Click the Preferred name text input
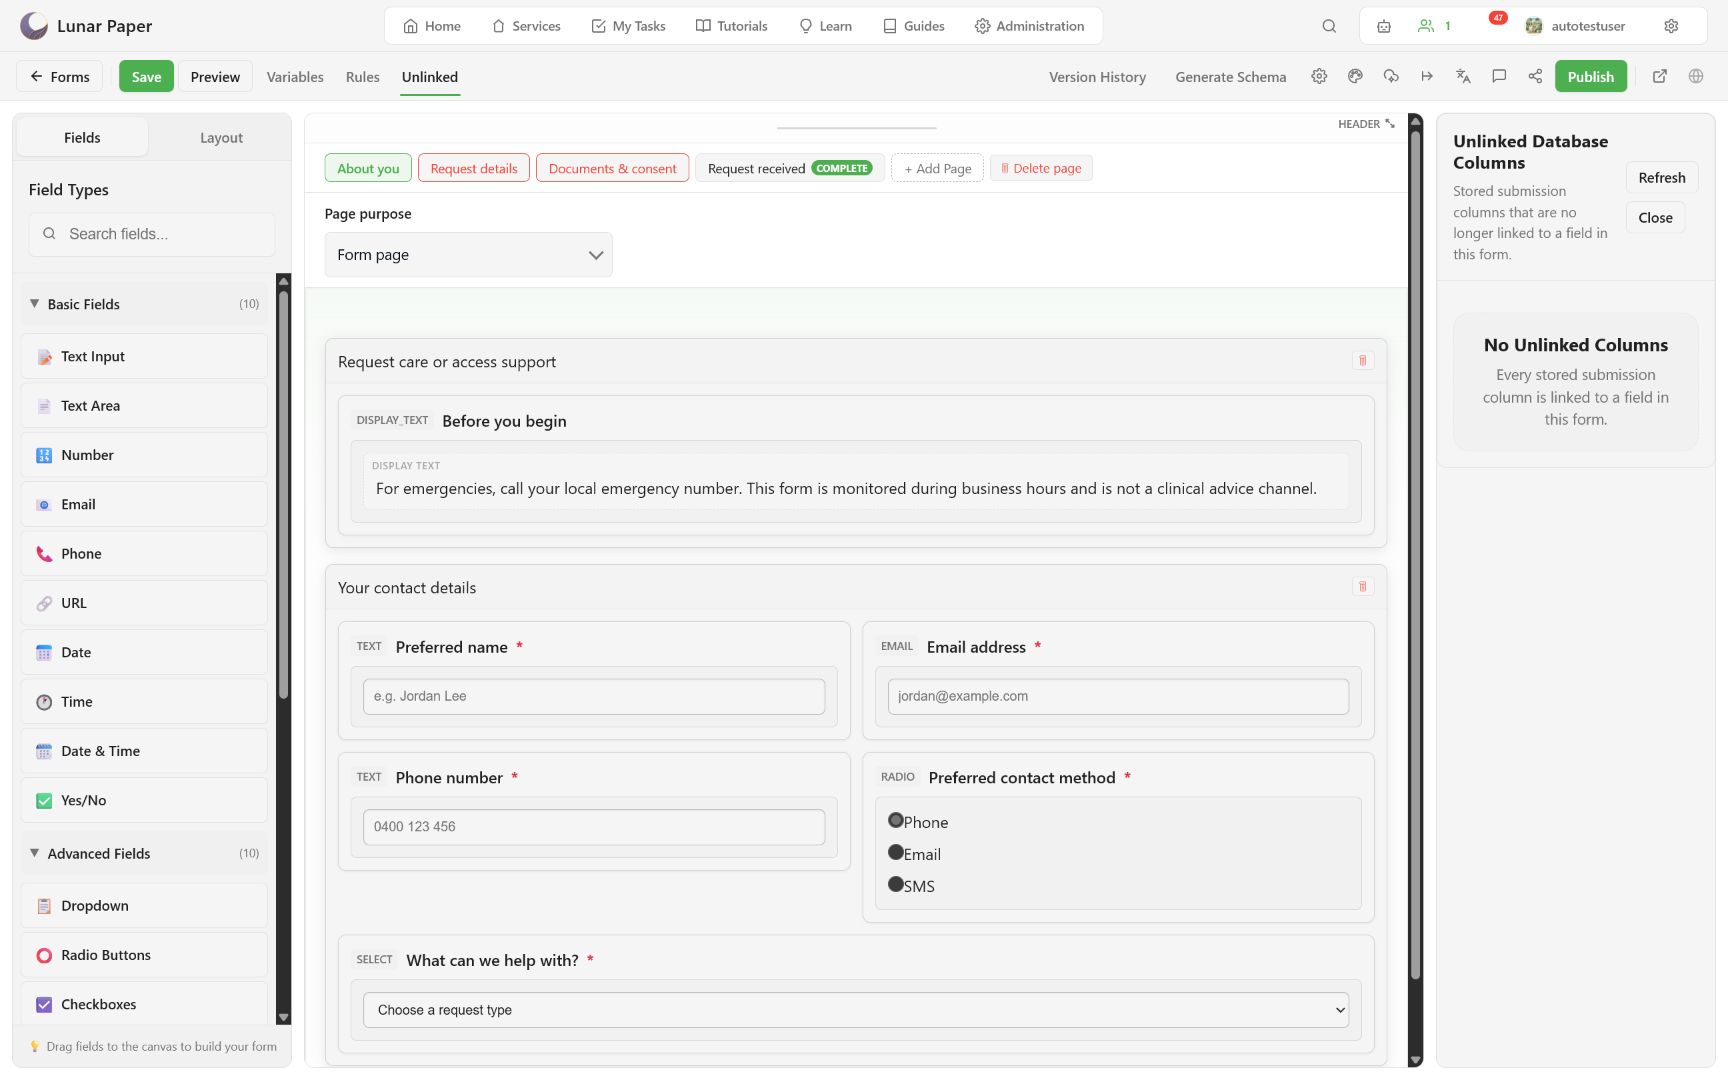This screenshot has width=1728, height=1080. [x=594, y=696]
